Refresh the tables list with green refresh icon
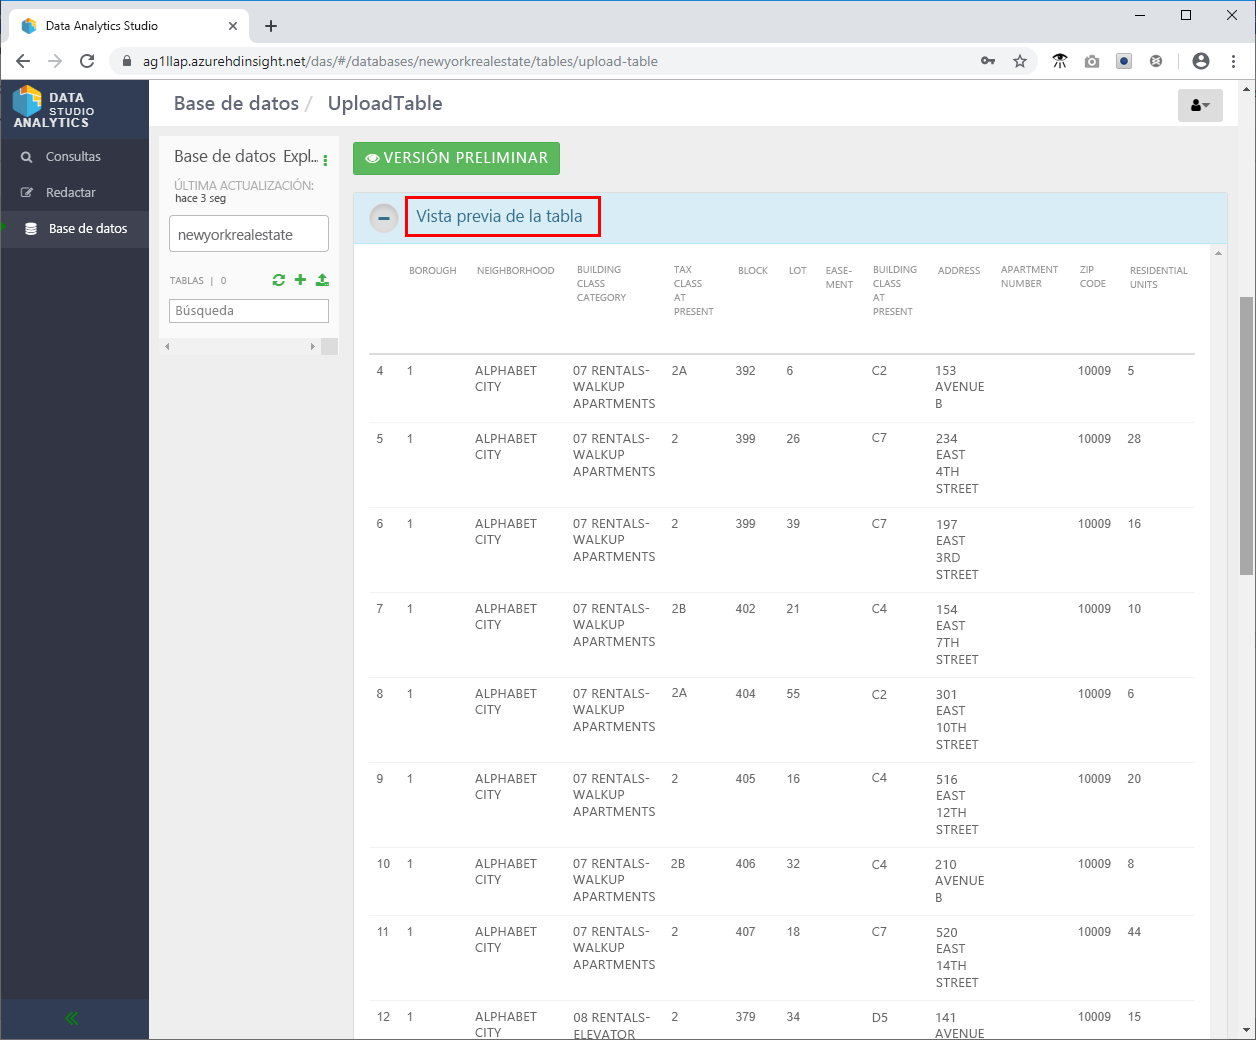This screenshot has height=1040, width=1256. click(279, 280)
